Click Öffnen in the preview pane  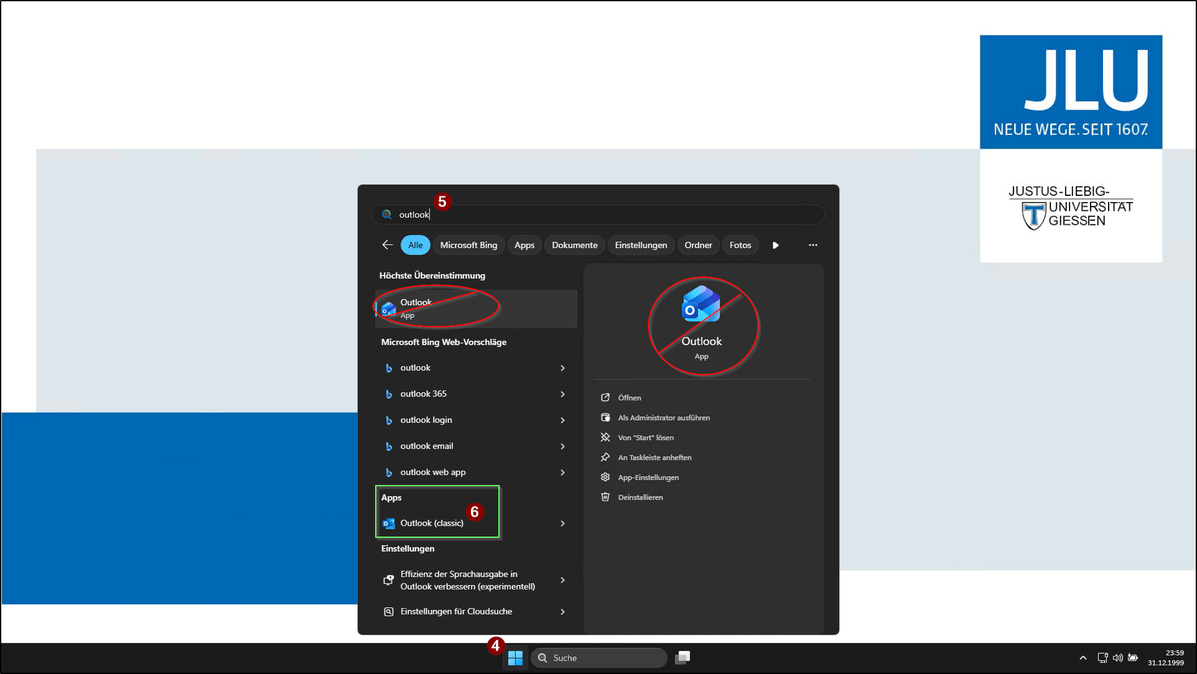(x=630, y=398)
